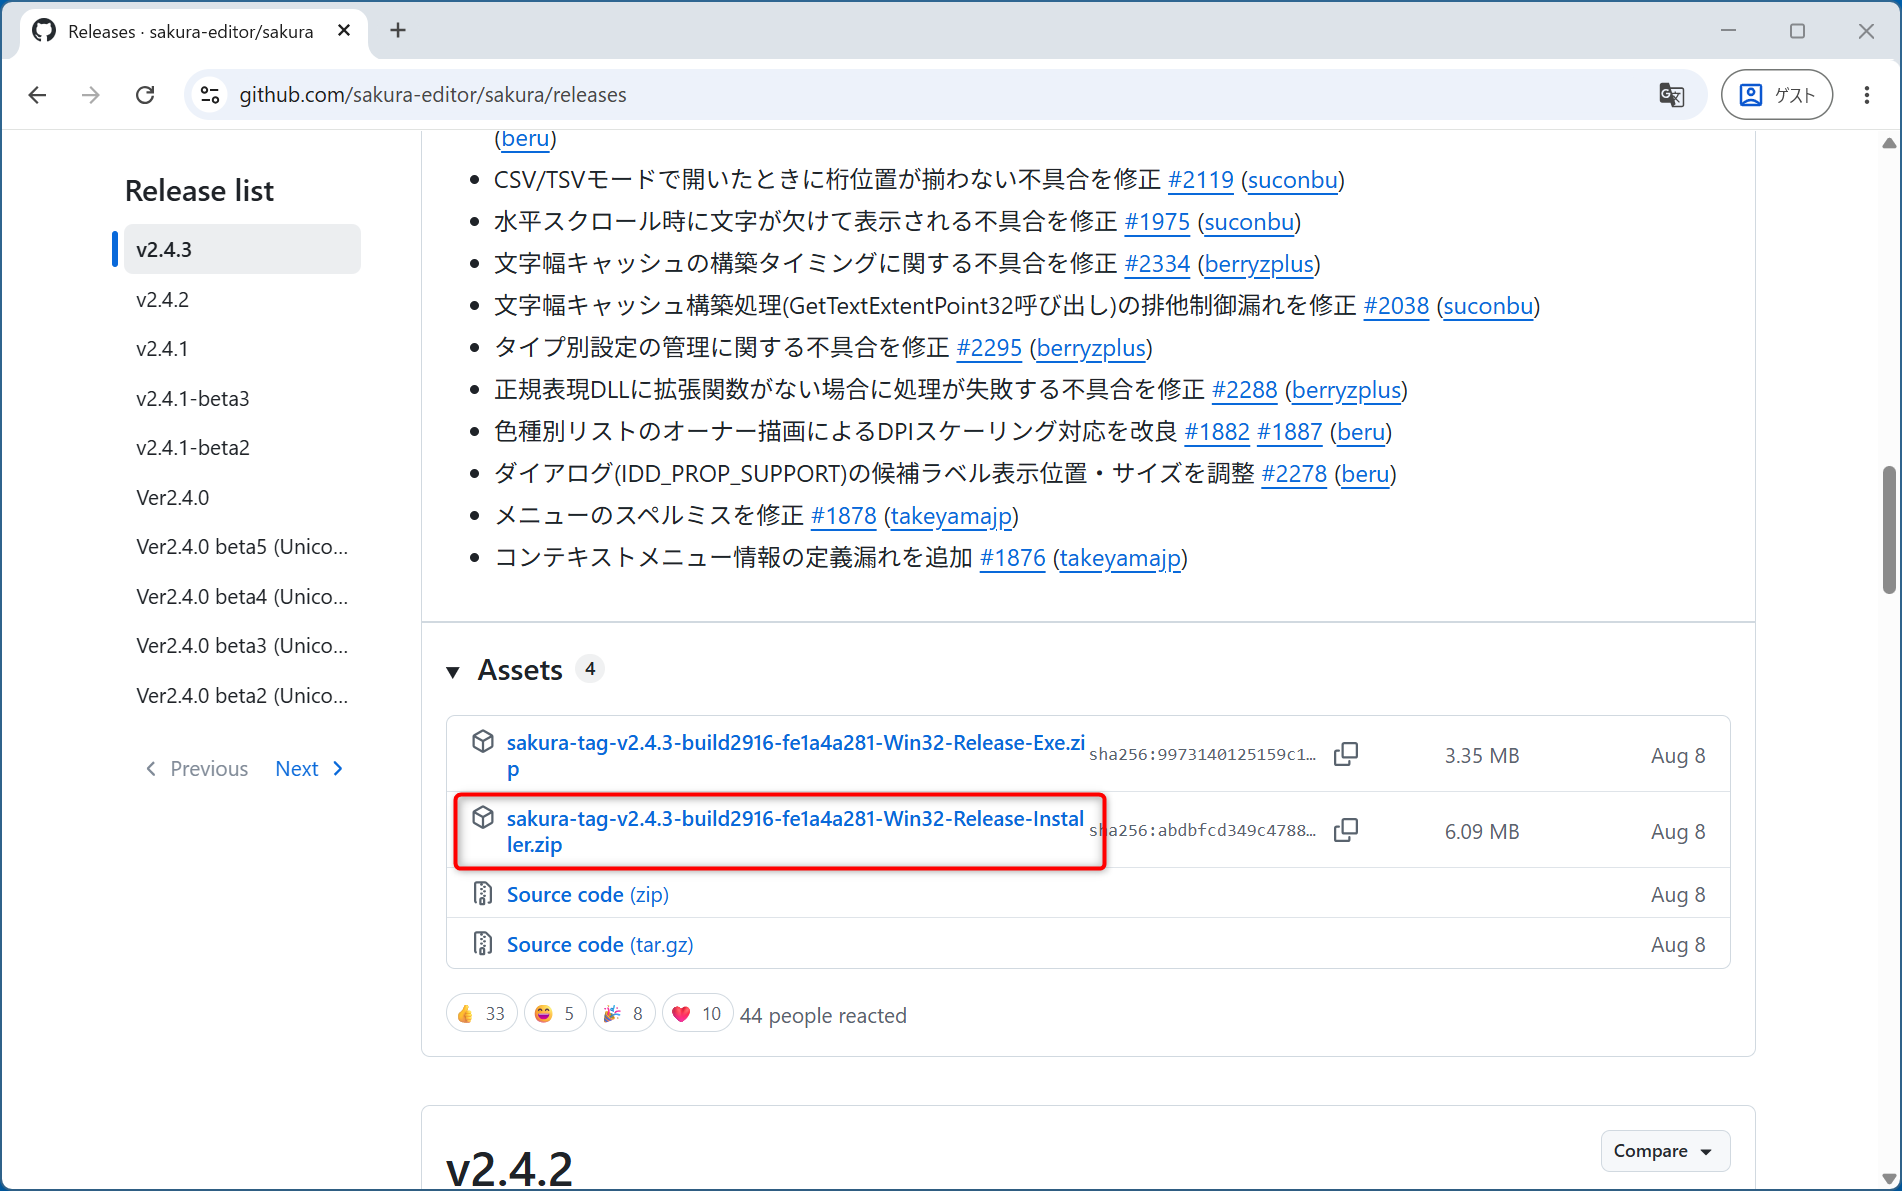Click the page vertical scrollbar thumb
The height and width of the screenshot is (1191, 1902).
click(1888, 530)
